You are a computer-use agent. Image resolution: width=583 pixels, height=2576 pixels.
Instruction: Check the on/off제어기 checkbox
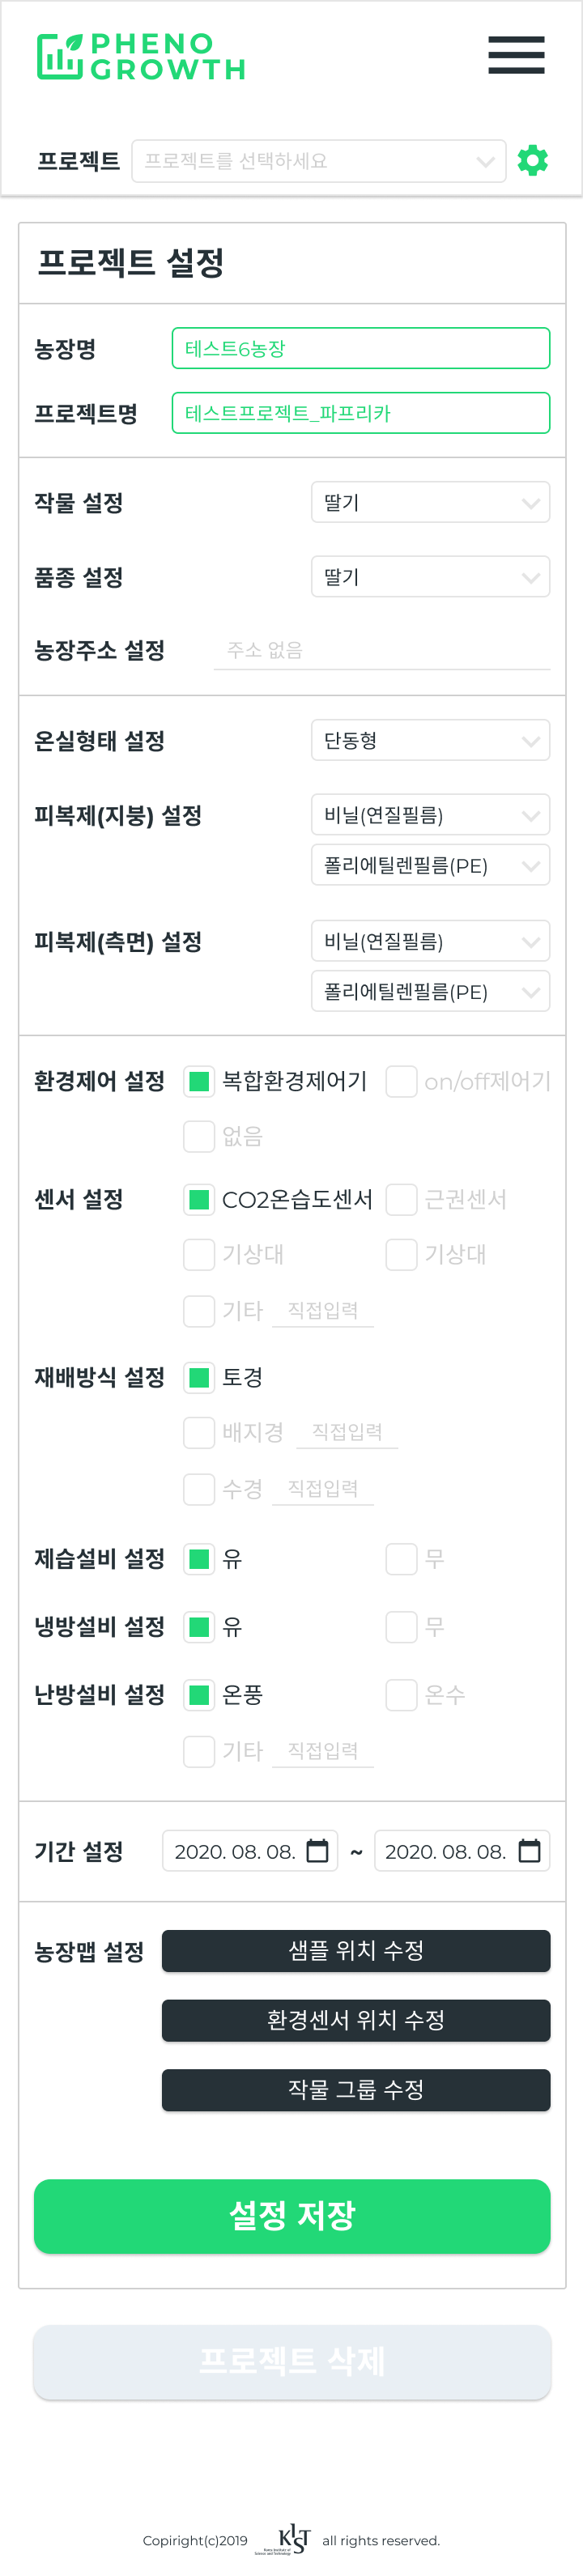tap(401, 1081)
